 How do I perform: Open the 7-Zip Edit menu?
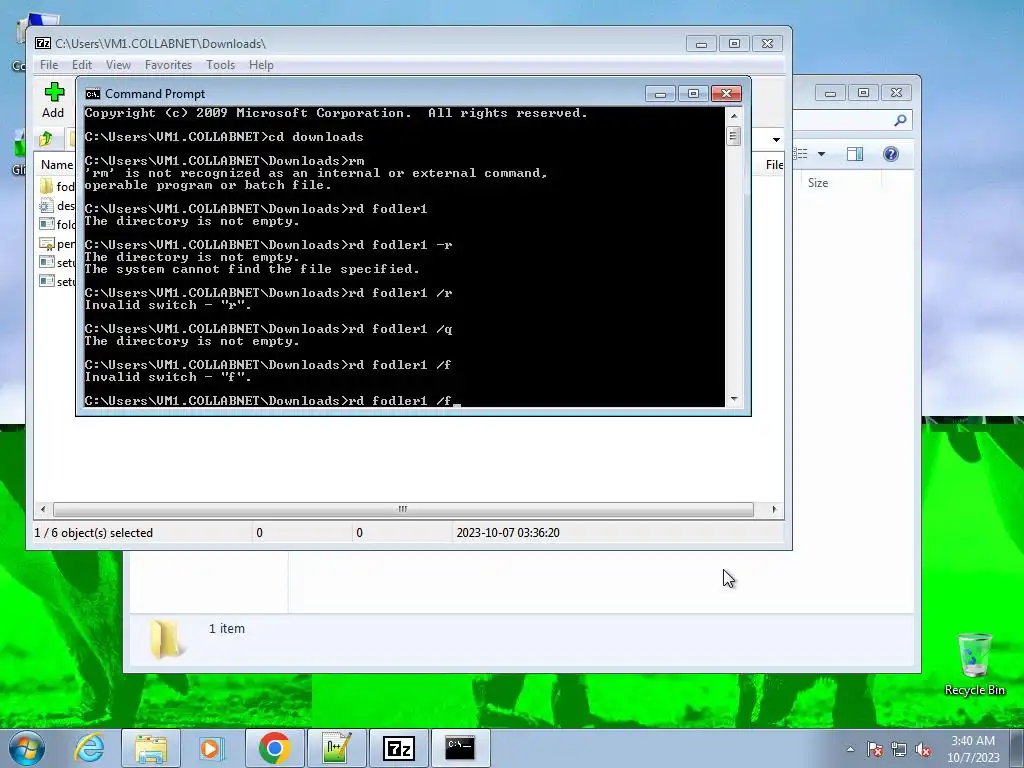pyautogui.click(x=82, y=65)
